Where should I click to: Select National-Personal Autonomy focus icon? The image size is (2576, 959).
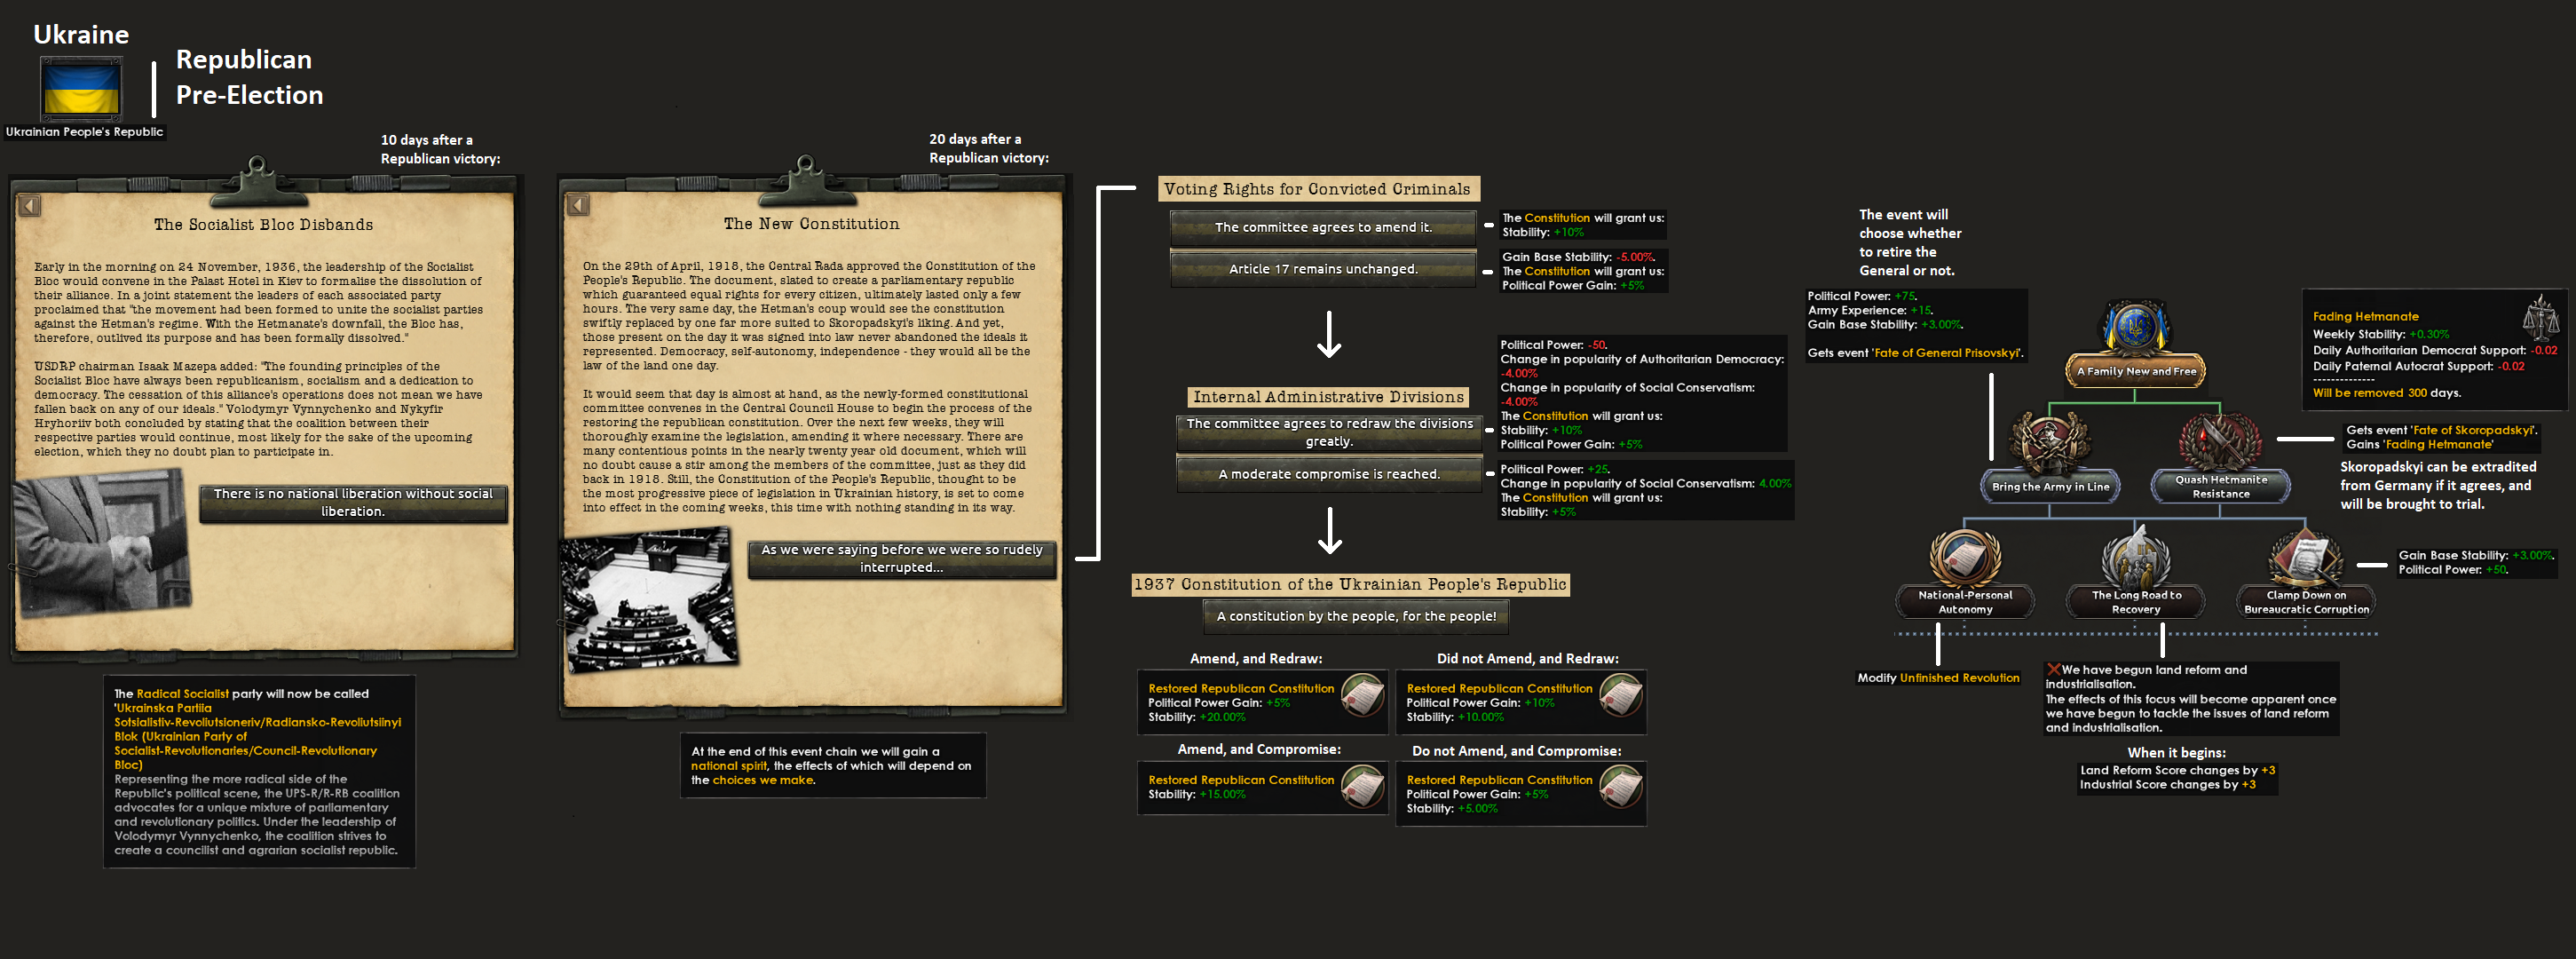tap(1964, 558)
